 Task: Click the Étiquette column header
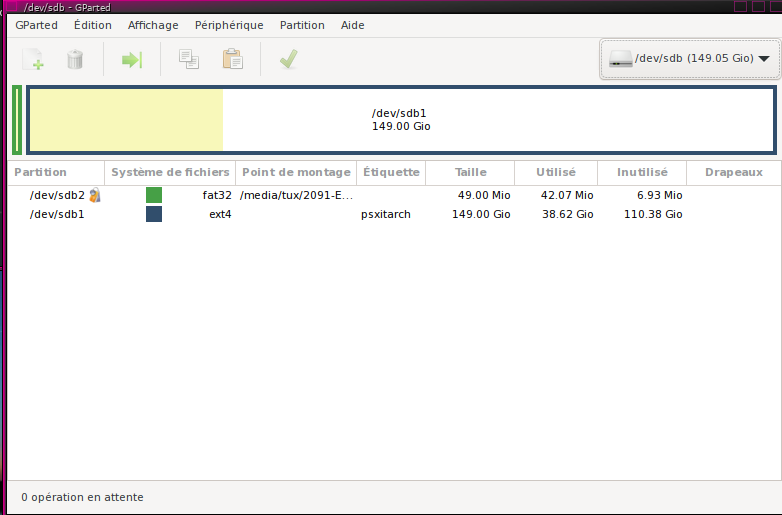click(x=391, y=172)
